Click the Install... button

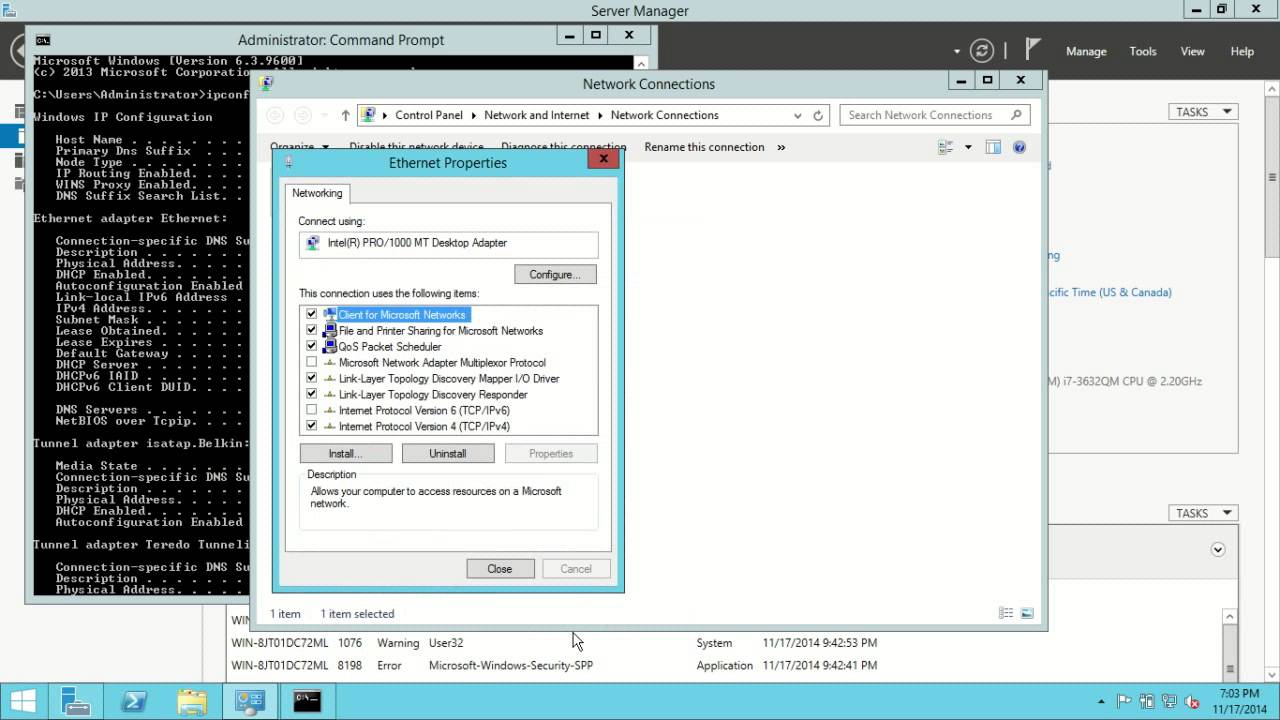click(x=345, y=453)
